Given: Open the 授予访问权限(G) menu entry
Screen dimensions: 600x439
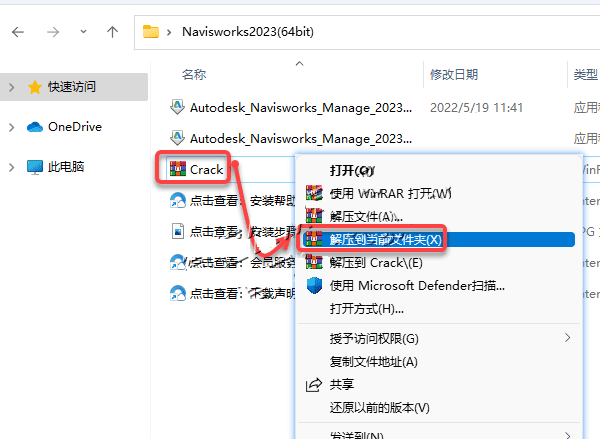Looking at the screenshot, I should (x=374, y=338).
